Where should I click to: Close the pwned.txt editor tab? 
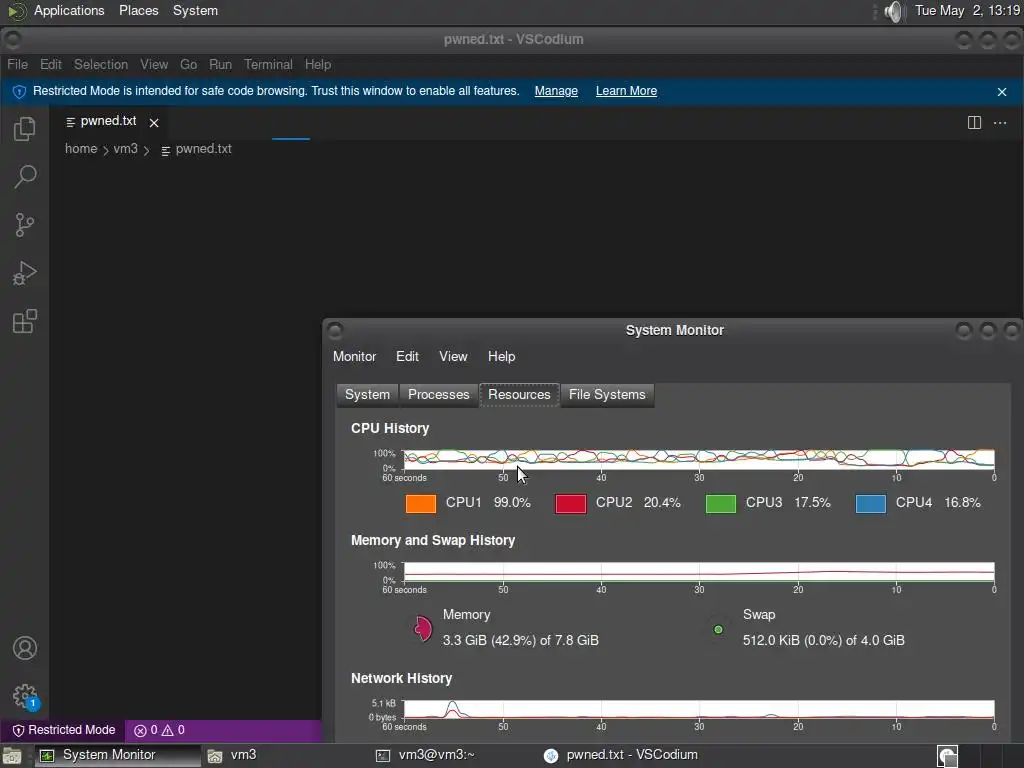tap(154, 123)
